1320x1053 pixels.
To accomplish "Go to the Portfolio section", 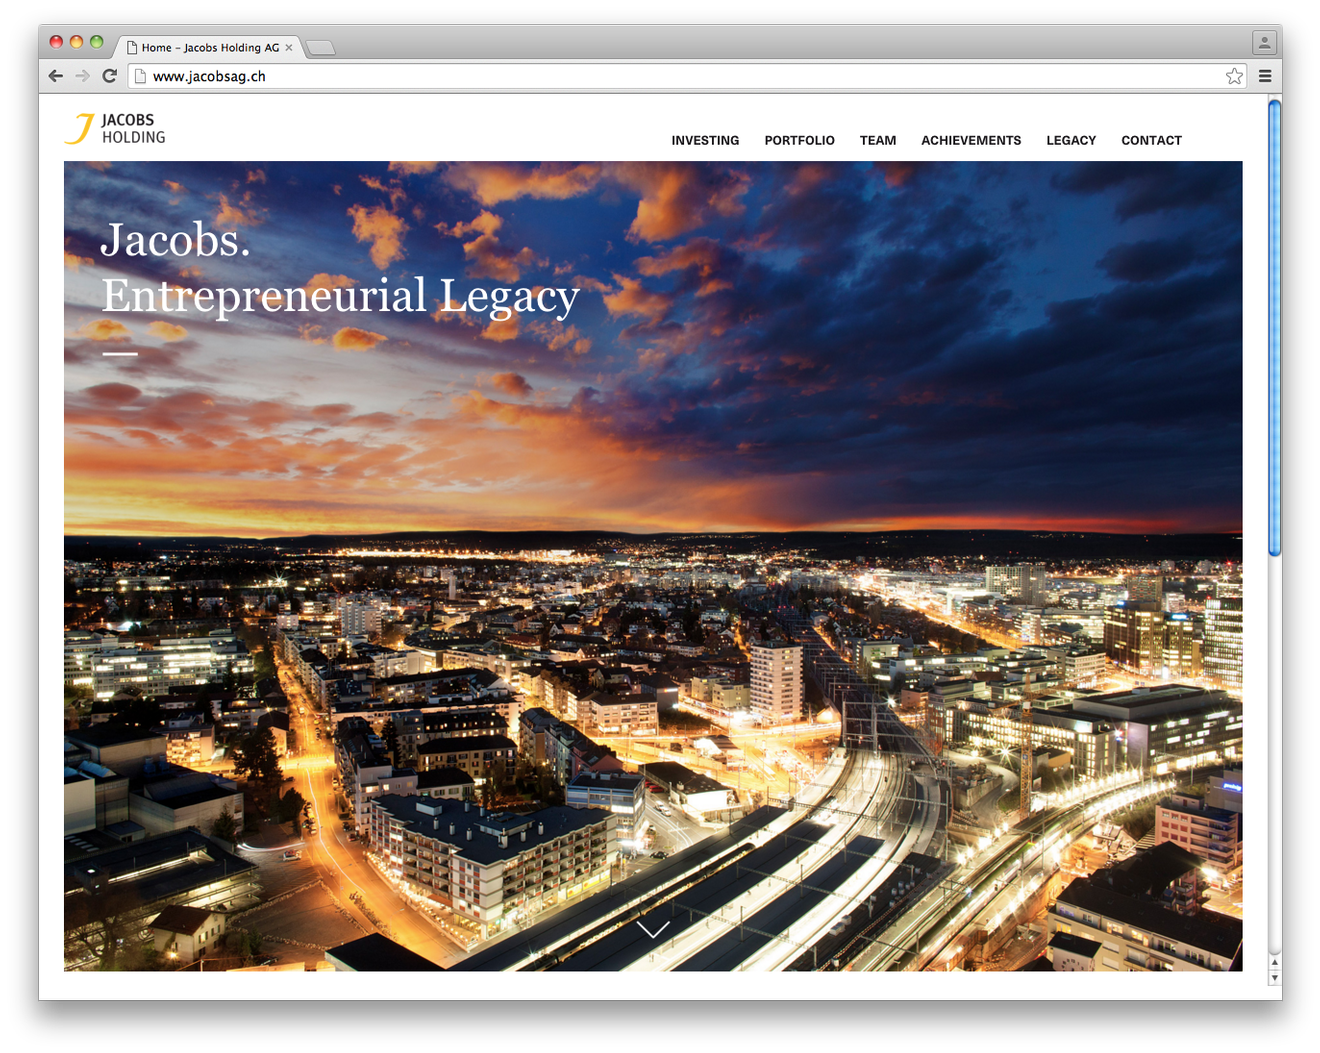I will pos(799,140).
